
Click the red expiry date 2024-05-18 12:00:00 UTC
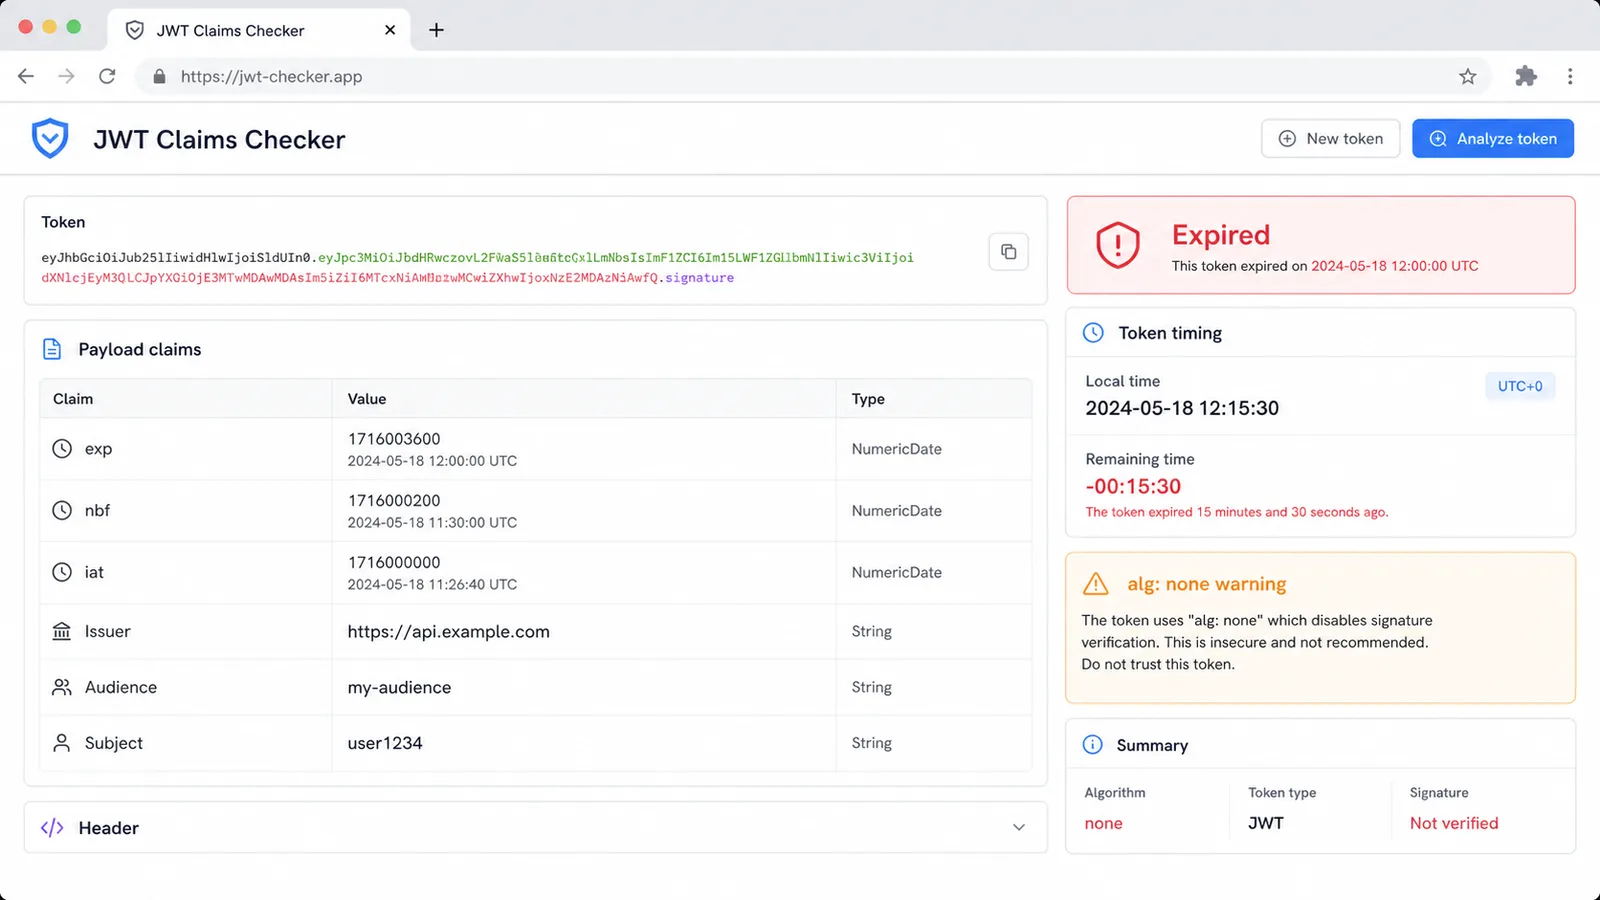(x=1395, y=266)
